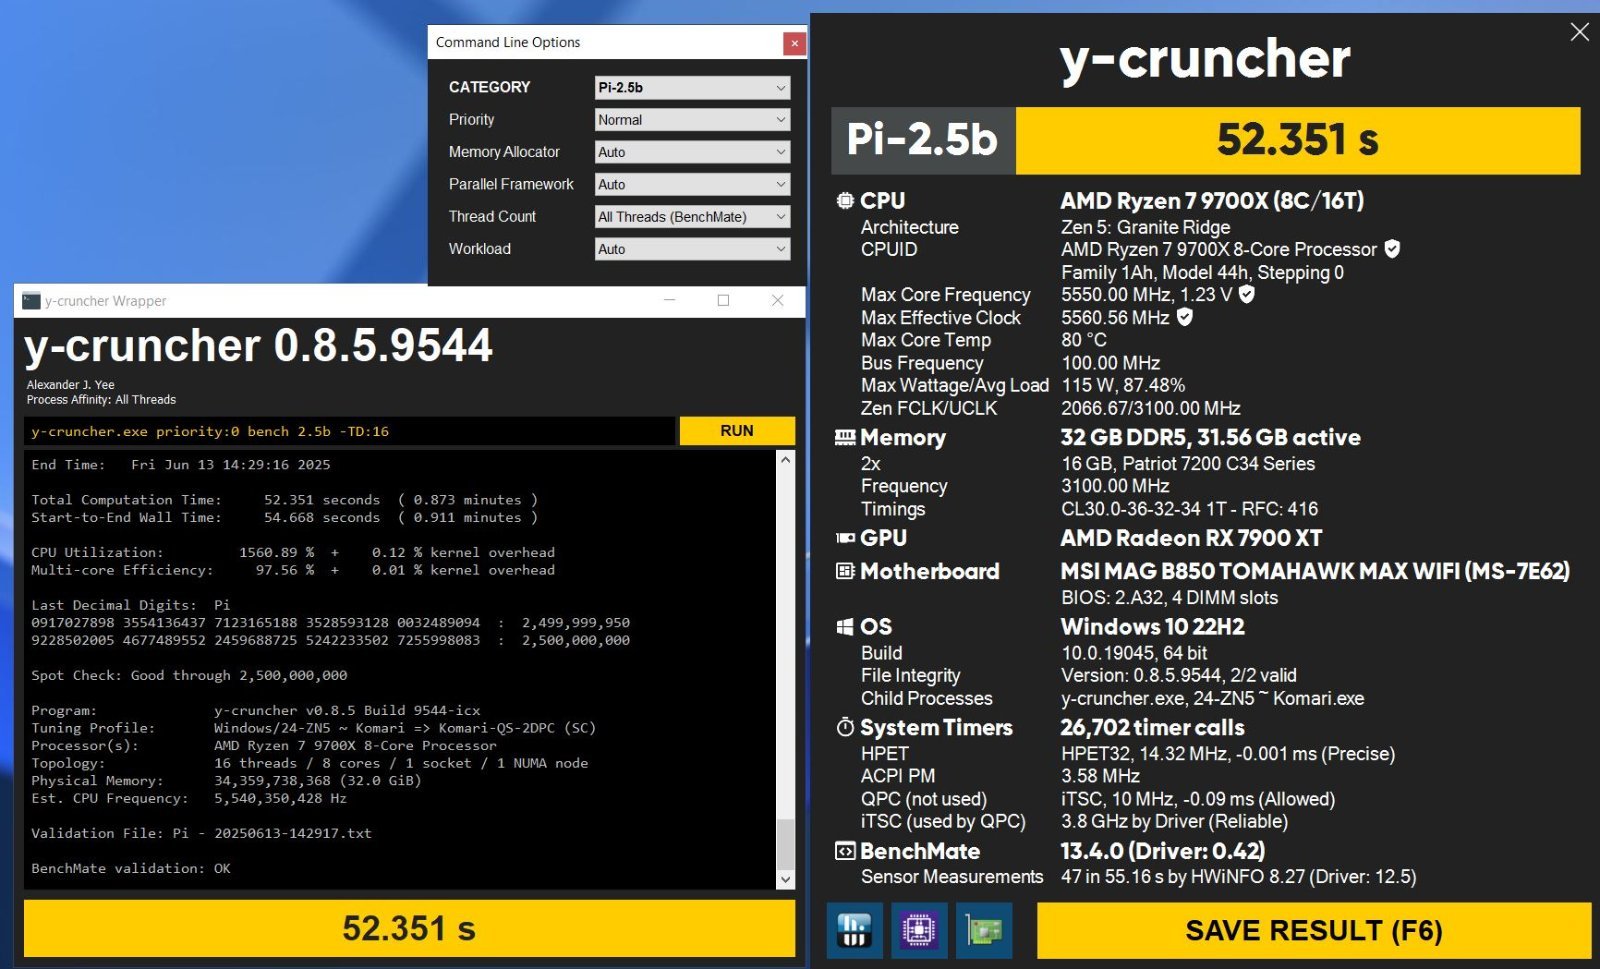Click the y-cruncher Wrapper title bar icon
This screenshot has width=1600, height=969.
[x=31, y=301]
